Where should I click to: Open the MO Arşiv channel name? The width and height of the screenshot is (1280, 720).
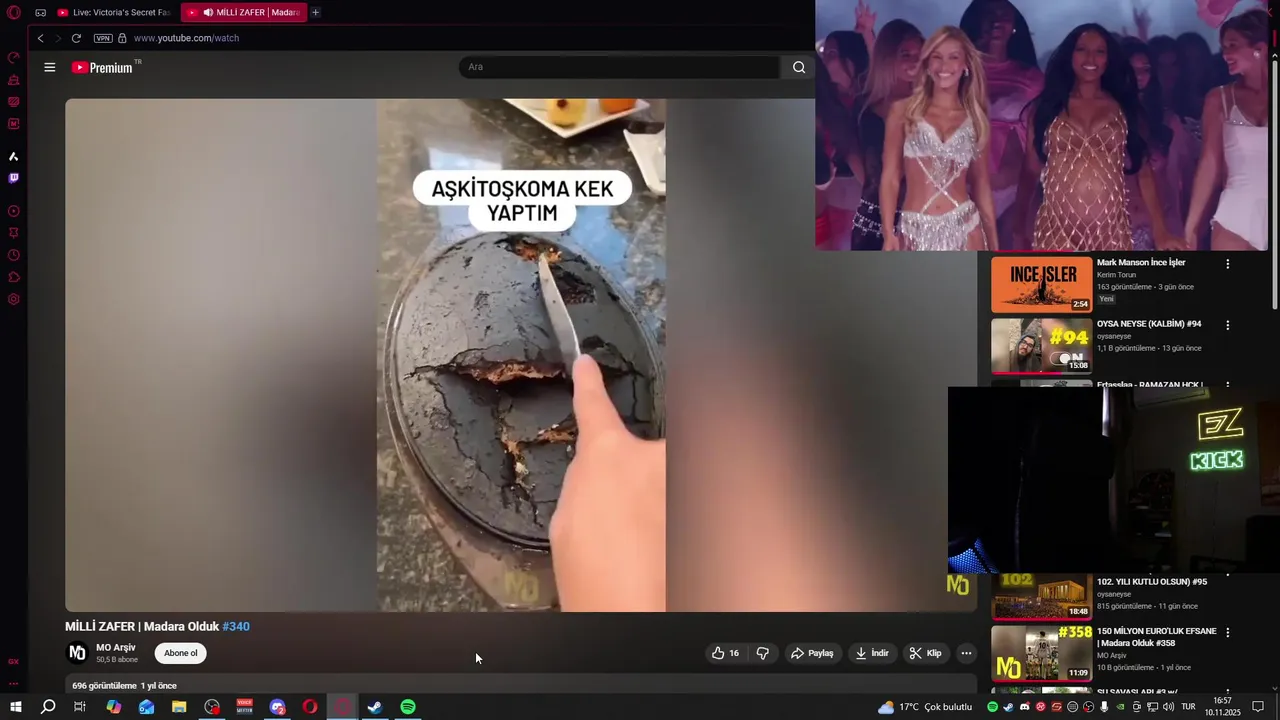116,647
